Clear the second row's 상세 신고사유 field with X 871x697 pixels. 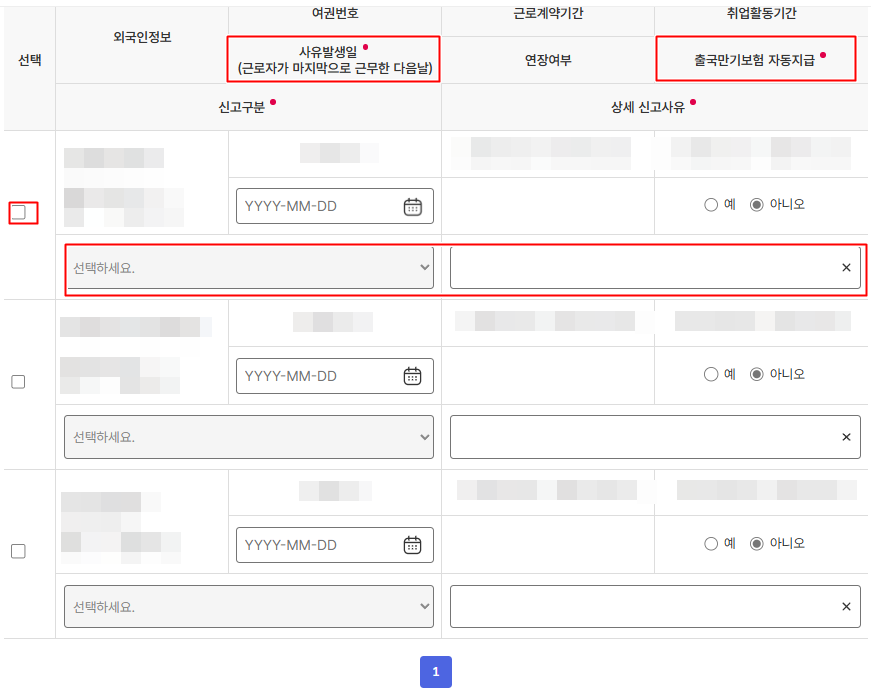(846, 437)
